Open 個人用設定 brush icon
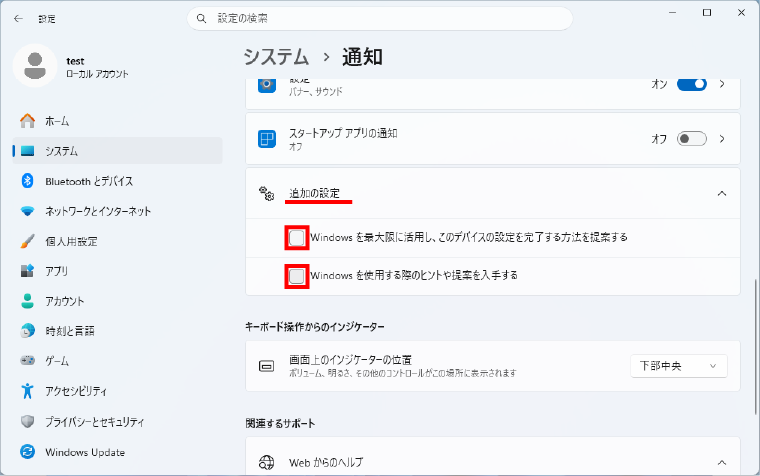760x476 pixels. (28, 241)
